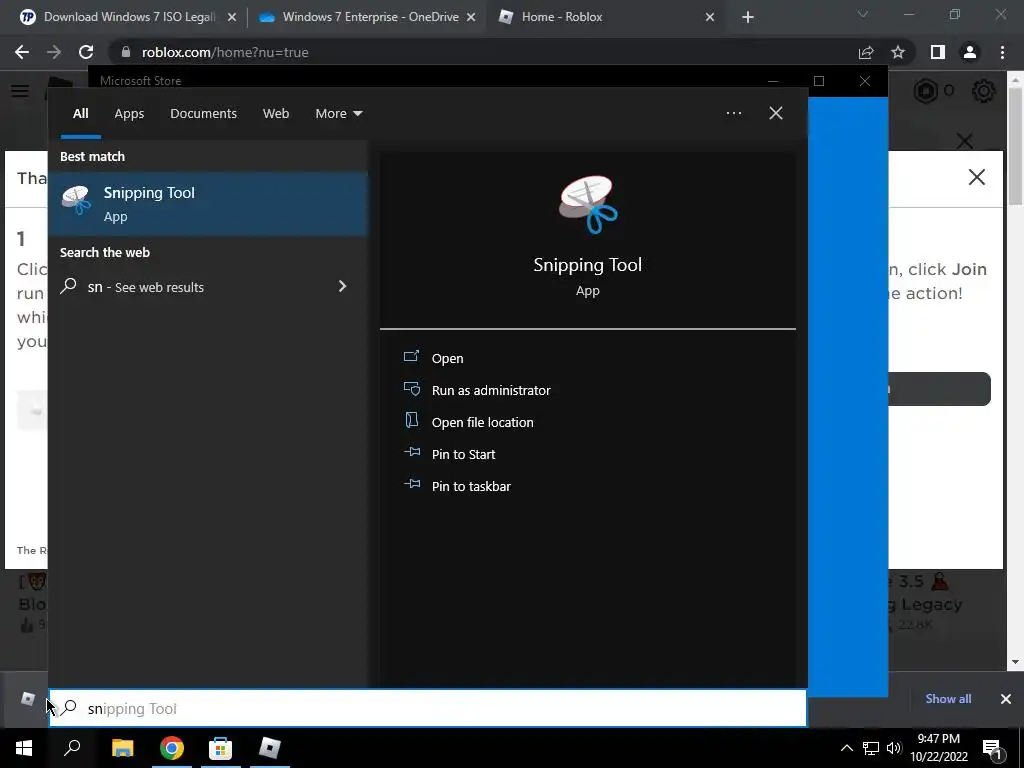The height and width of the screenshot is (768, 1024).
Task: Switch to the All search tab
Action: coord(80,113)
